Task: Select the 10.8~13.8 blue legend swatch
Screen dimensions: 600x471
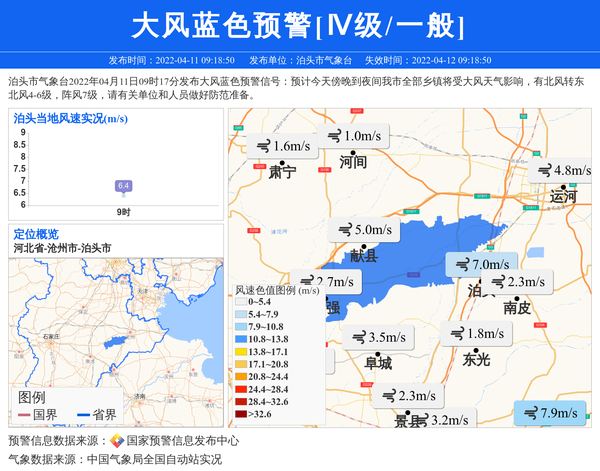Action: (240, 340)
